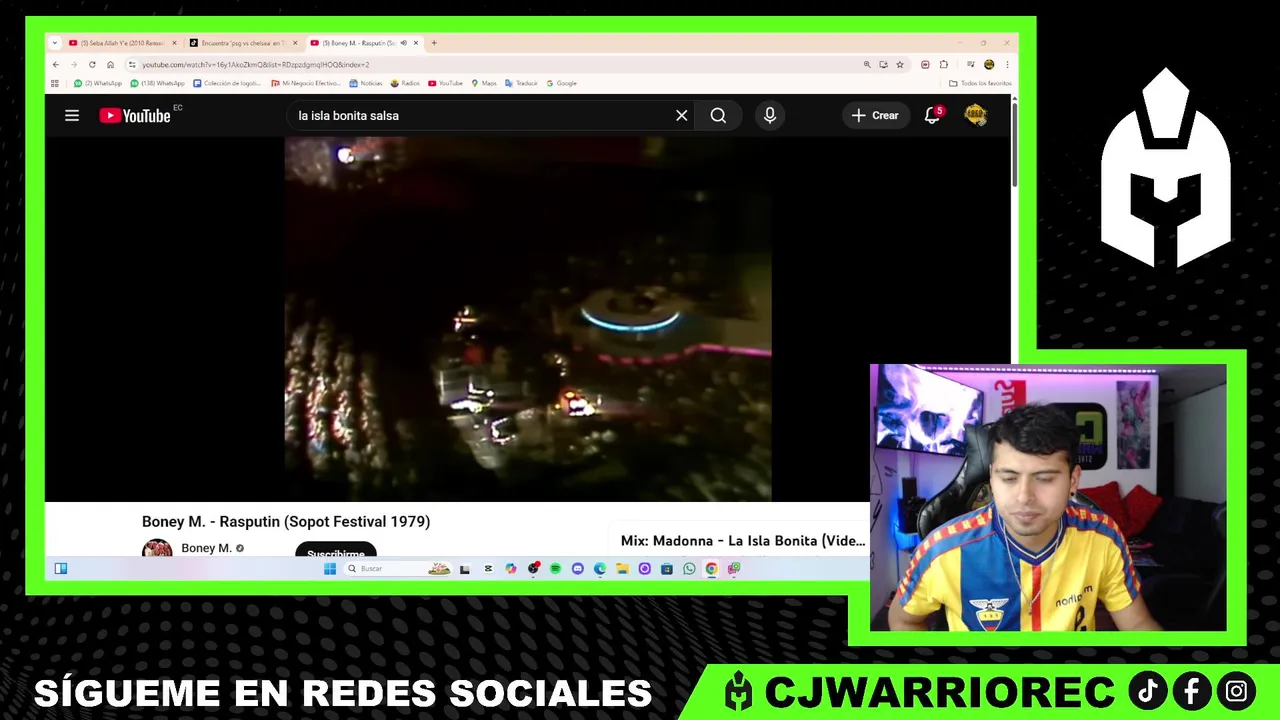Switch to Chrome on the taskbar
This screenshot has height=720, width=1280.
pyautogui.click(x=711, y=569)
